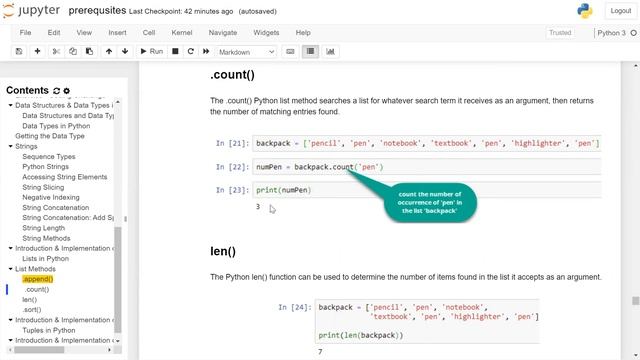Screen dimensions: 640x360
Task: Go to Lists in Python entry
Action: tap(45, 258)
